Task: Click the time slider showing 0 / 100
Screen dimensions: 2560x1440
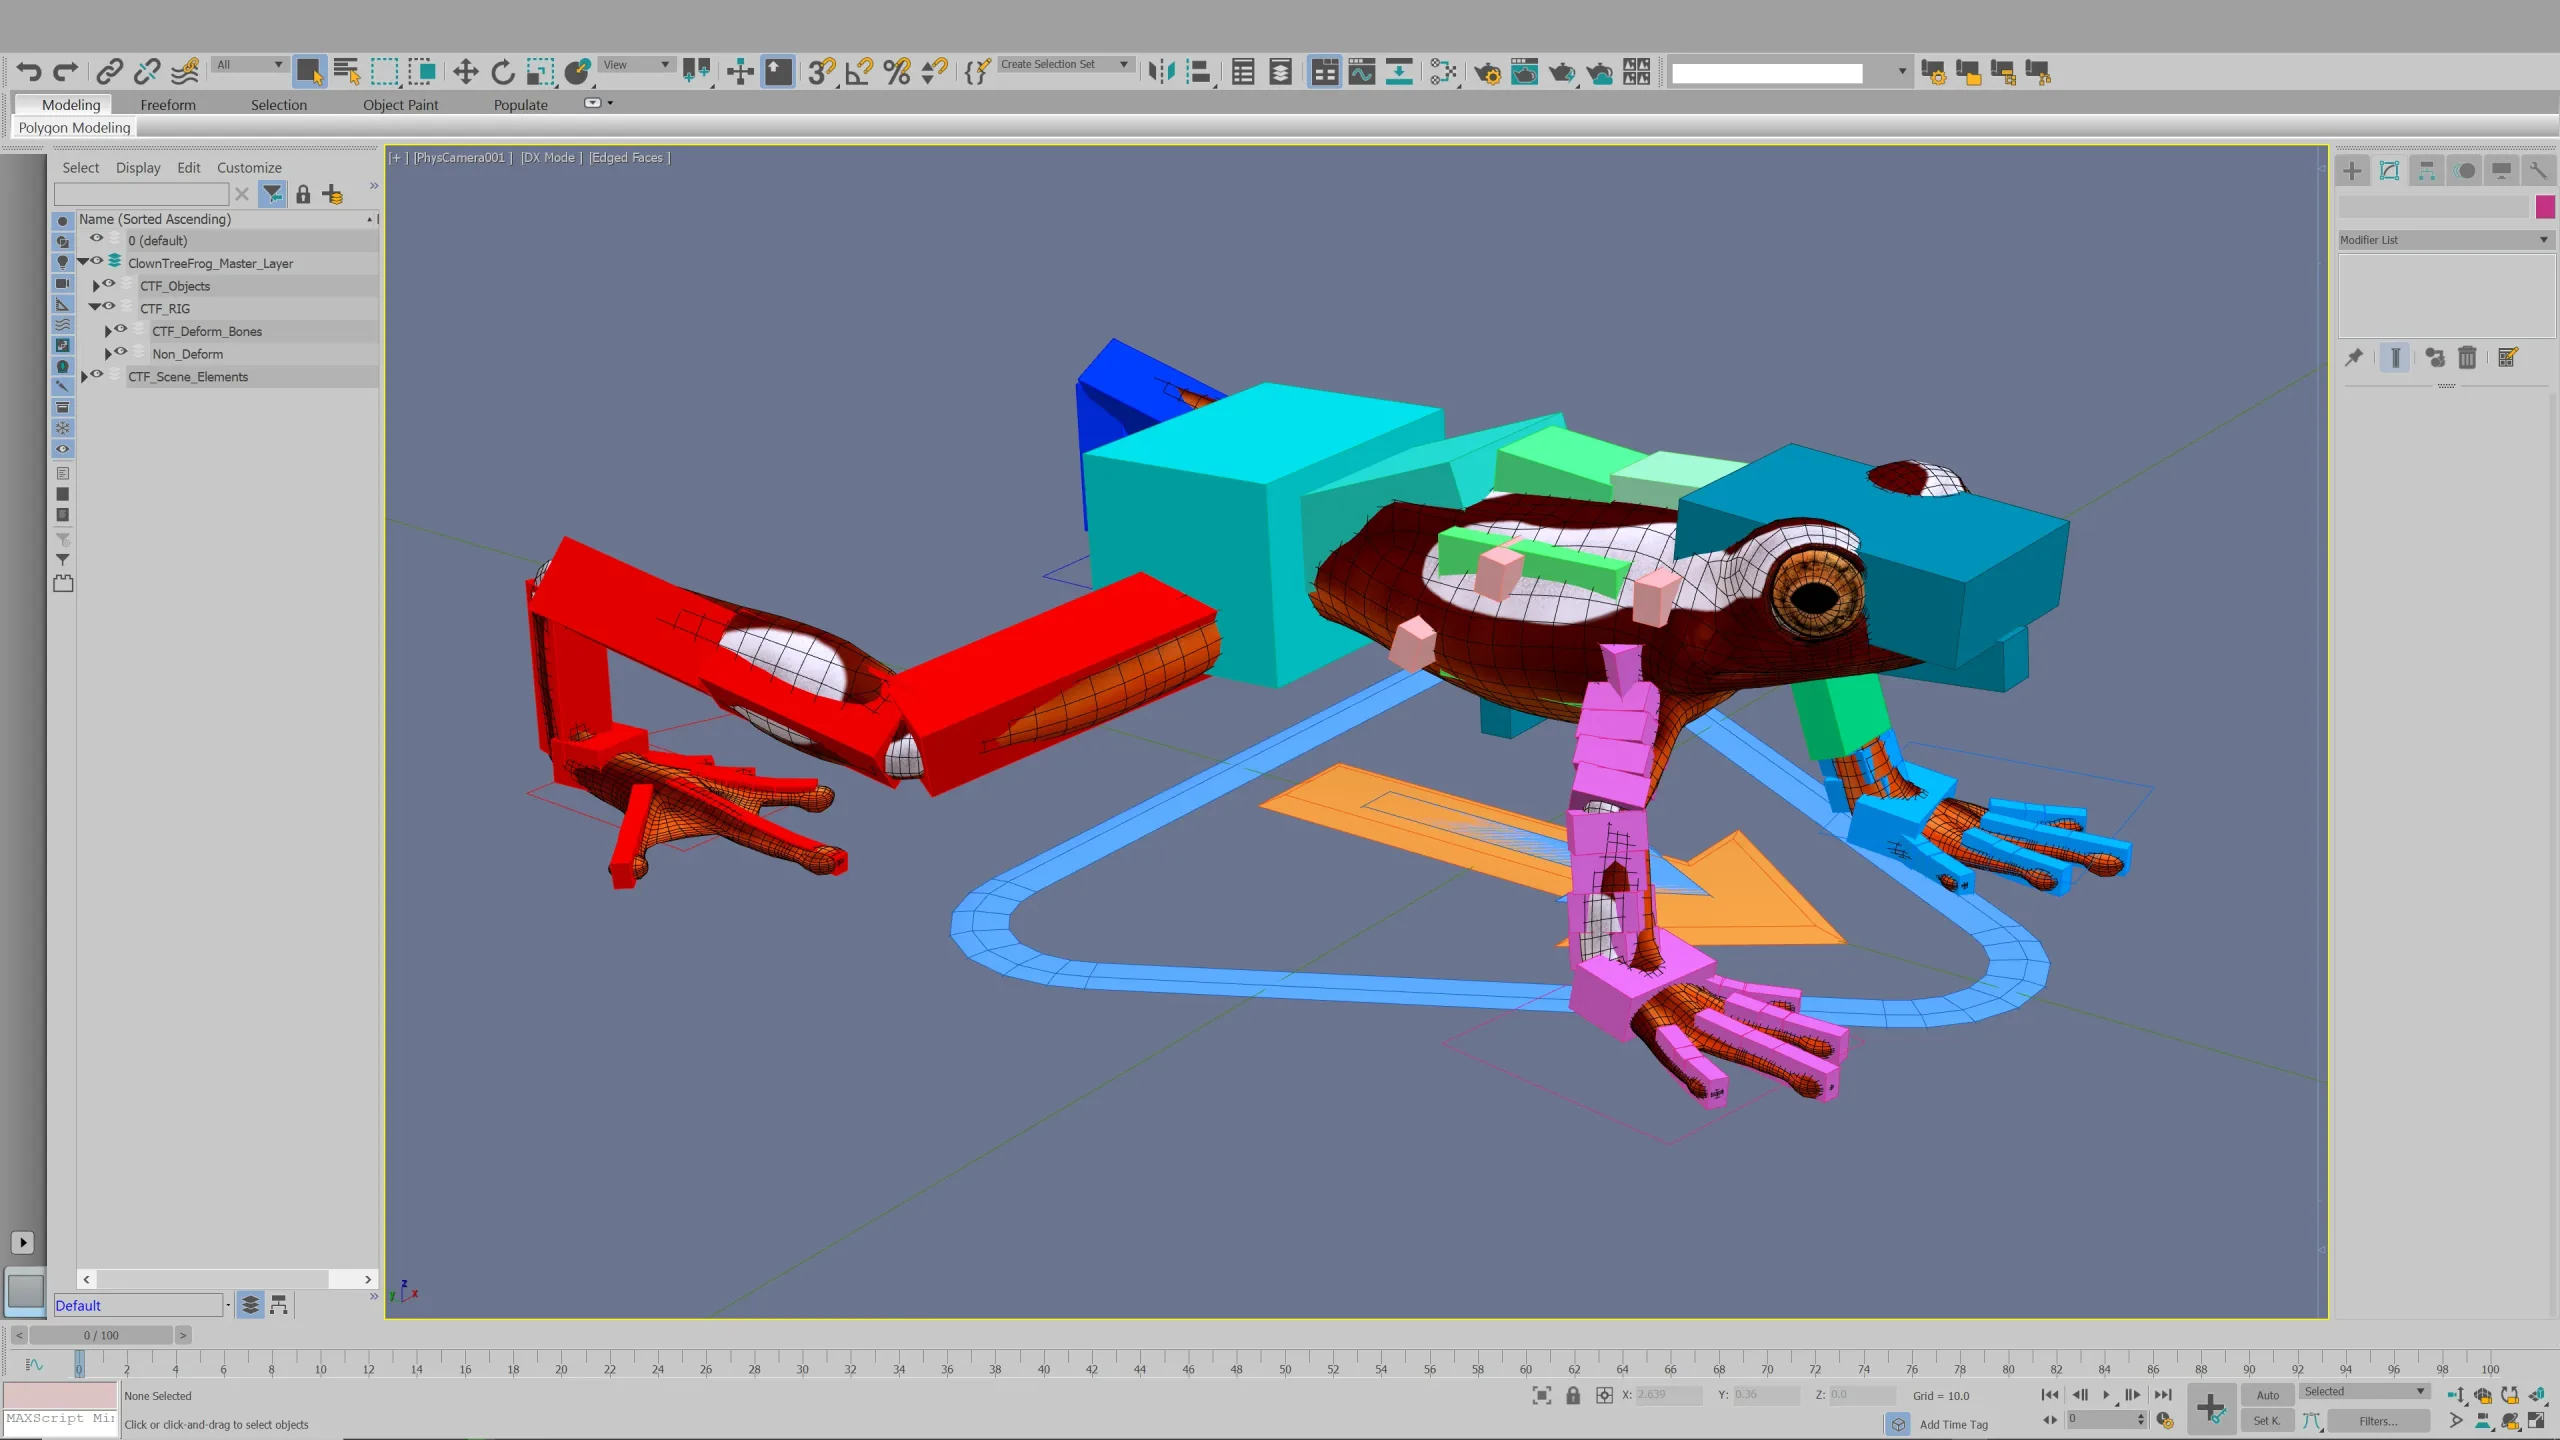Action: (101, 1335)
